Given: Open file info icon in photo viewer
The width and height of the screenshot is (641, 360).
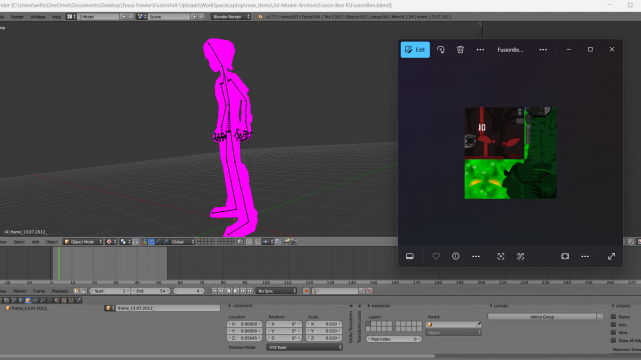Looking at the screenshot, I should 456,256.
